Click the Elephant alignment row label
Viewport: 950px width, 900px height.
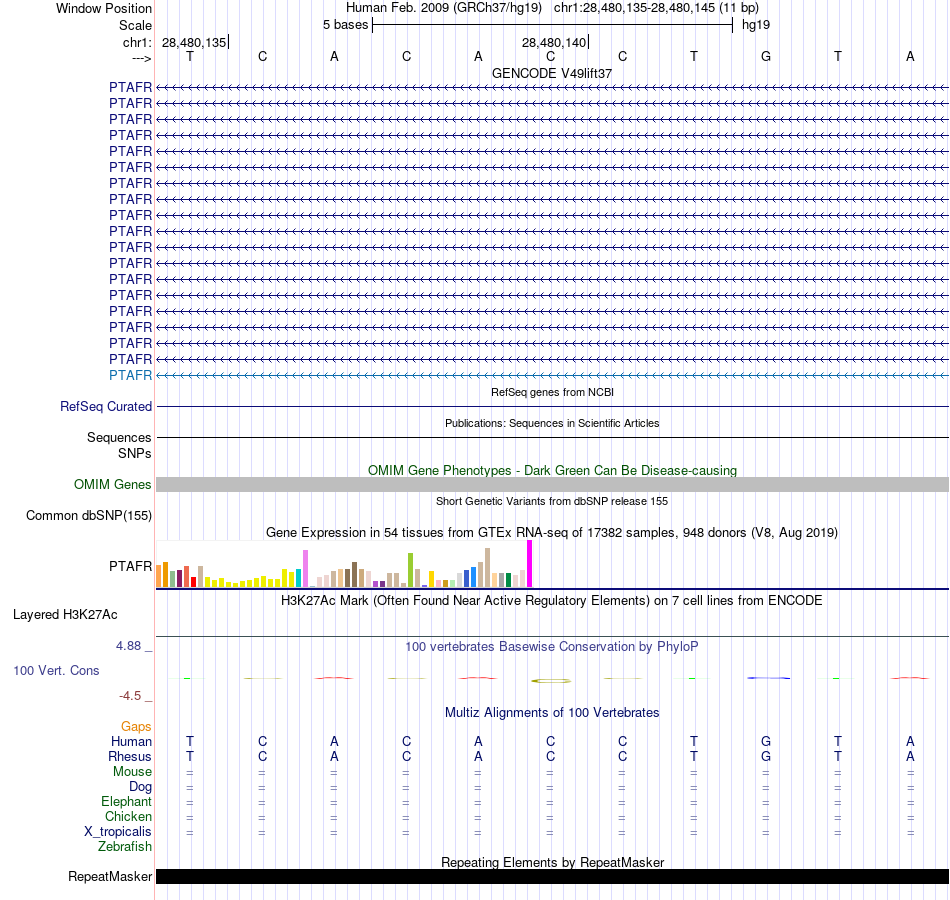(126, 801)
